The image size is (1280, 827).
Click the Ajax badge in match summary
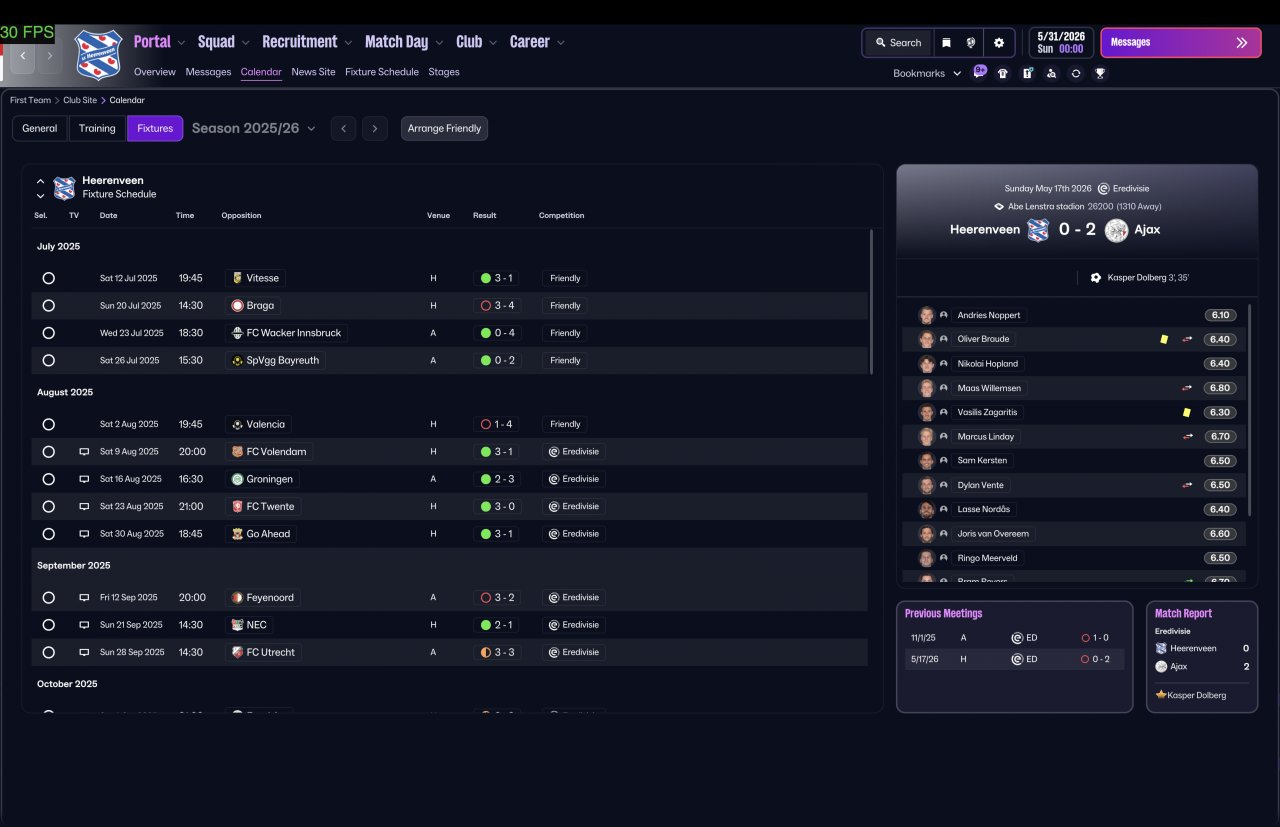pyautogui.click(x=1117, y=229)
